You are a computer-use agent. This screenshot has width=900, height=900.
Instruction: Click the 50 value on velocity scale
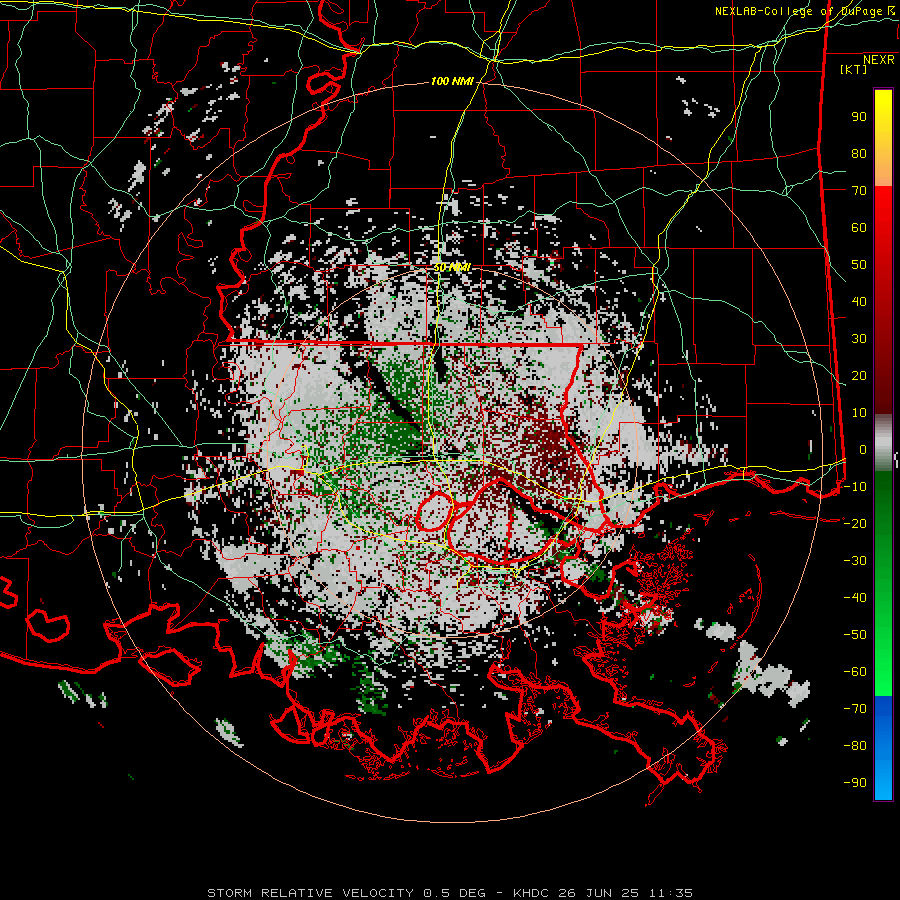pyautogui.click(x=859, y=265)
